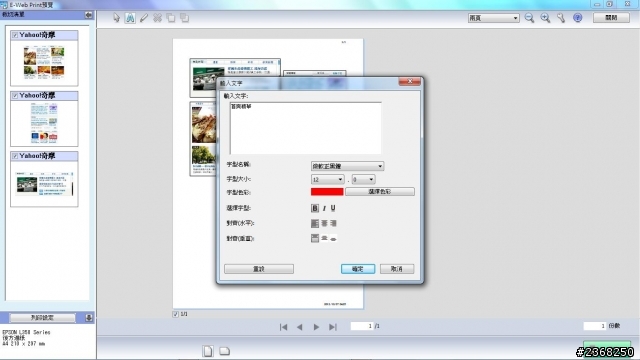640x360 pixels.
Task: Cancel the text input dialog
Action: (397, 269)
